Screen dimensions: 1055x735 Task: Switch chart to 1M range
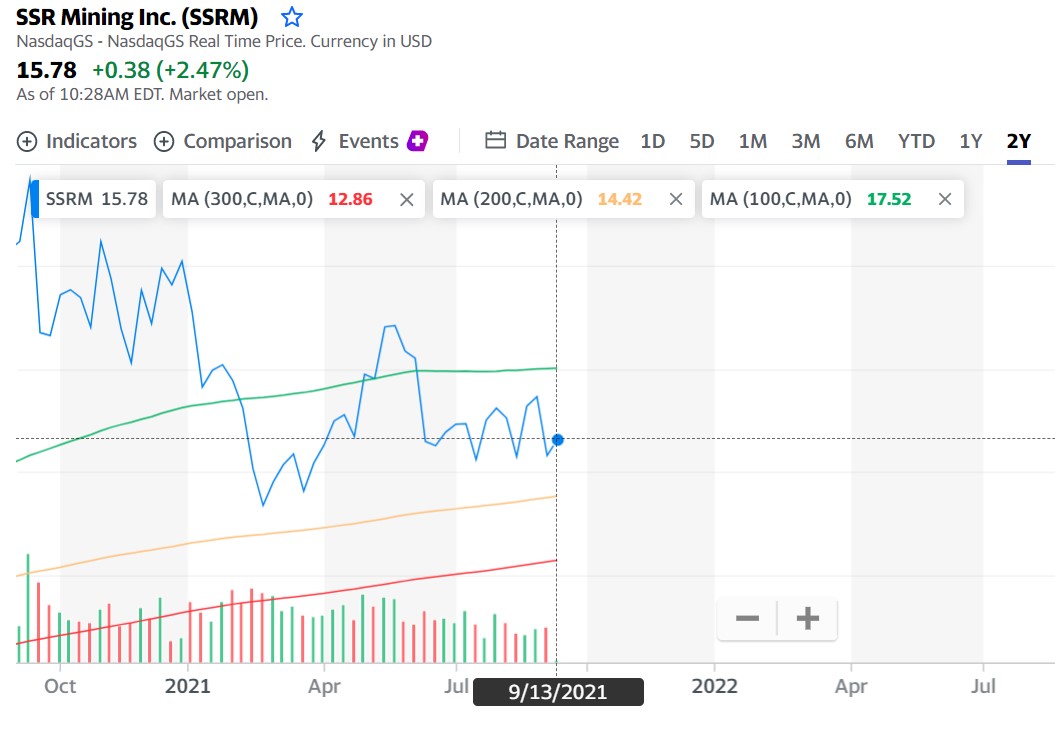[x=753, y=141]
